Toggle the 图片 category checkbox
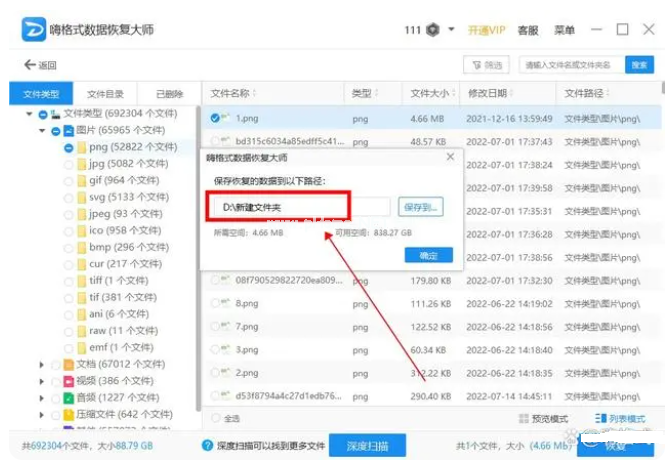The width and height of the screenshot is (666, 463). click(56, 131)
